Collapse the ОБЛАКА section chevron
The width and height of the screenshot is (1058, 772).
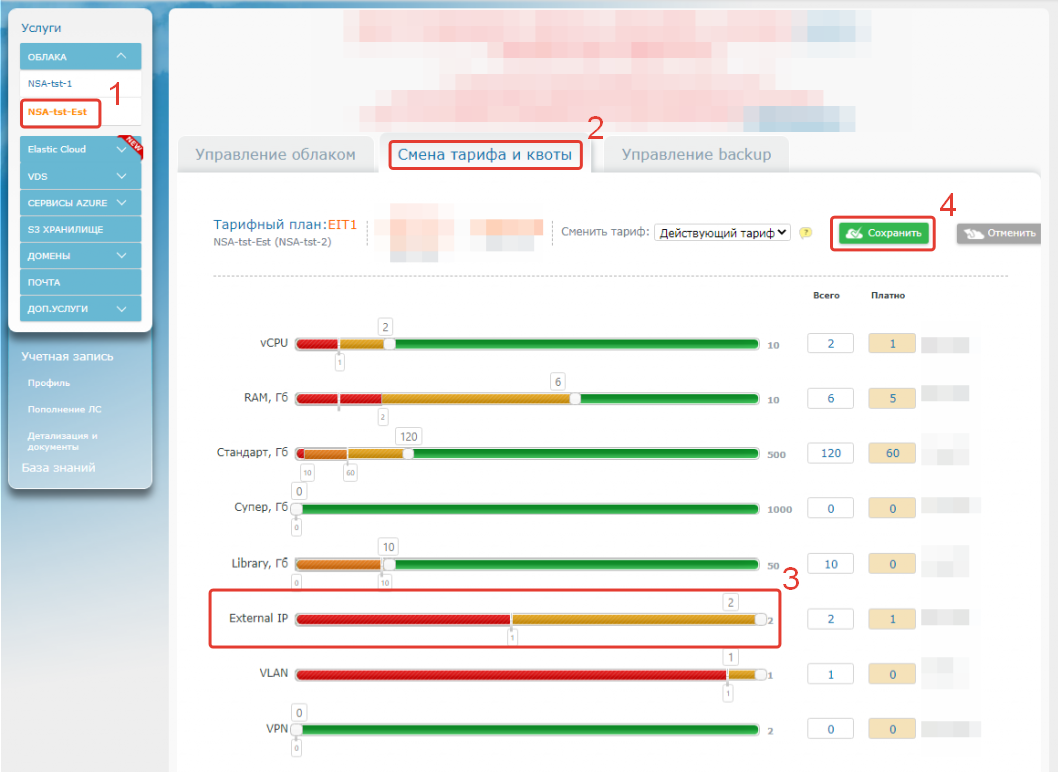[x=121, y=57]
